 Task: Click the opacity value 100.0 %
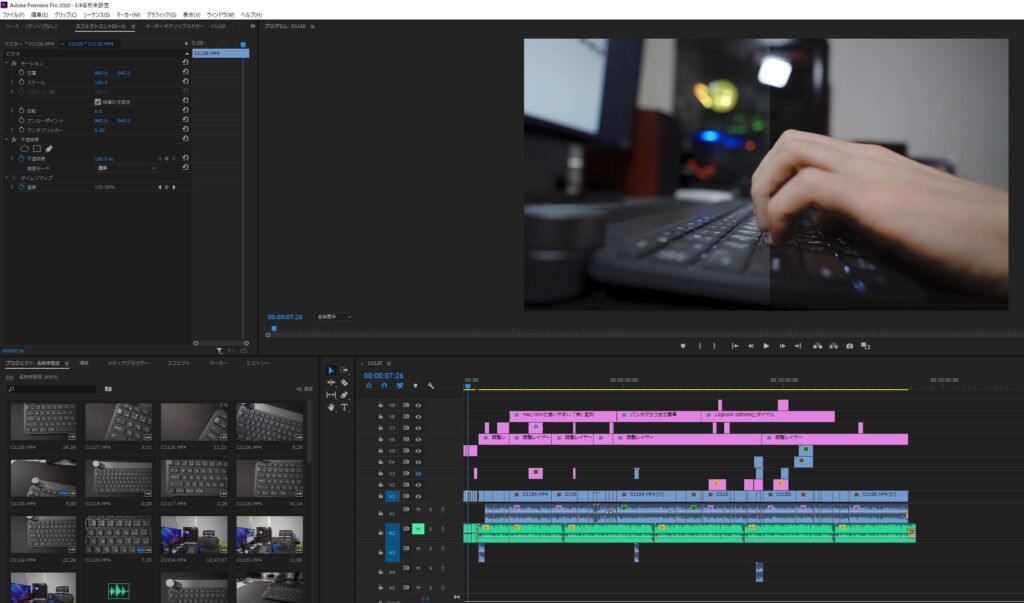point(104,159)
